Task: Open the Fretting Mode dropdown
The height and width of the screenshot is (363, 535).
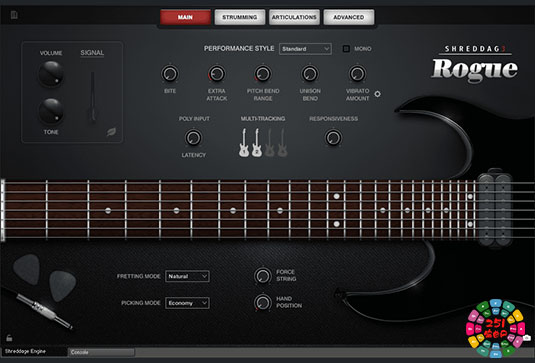Action: [187, 276]
